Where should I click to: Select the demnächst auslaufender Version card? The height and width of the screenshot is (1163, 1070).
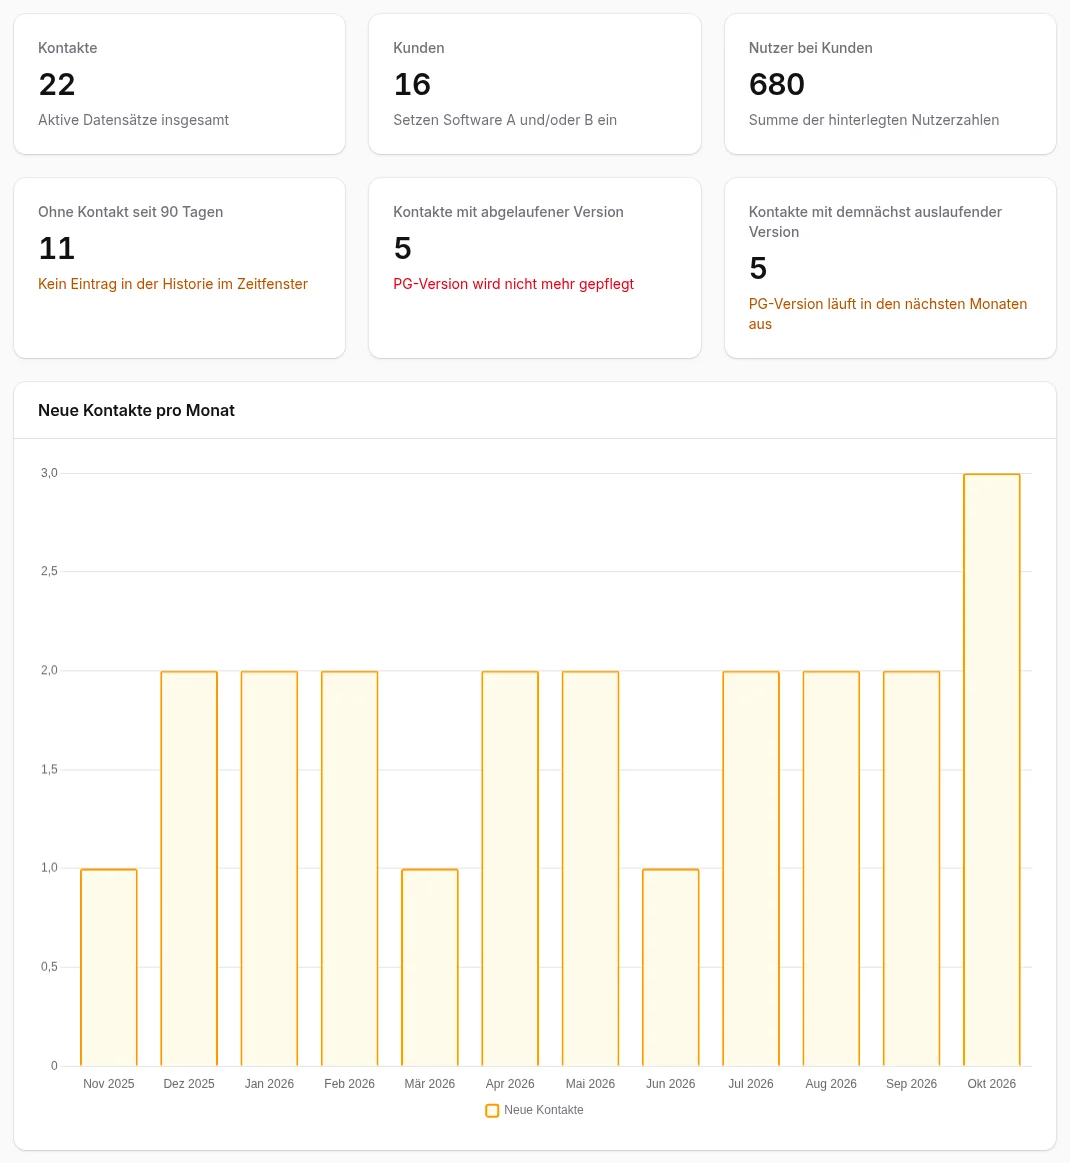tap(890, 268)
